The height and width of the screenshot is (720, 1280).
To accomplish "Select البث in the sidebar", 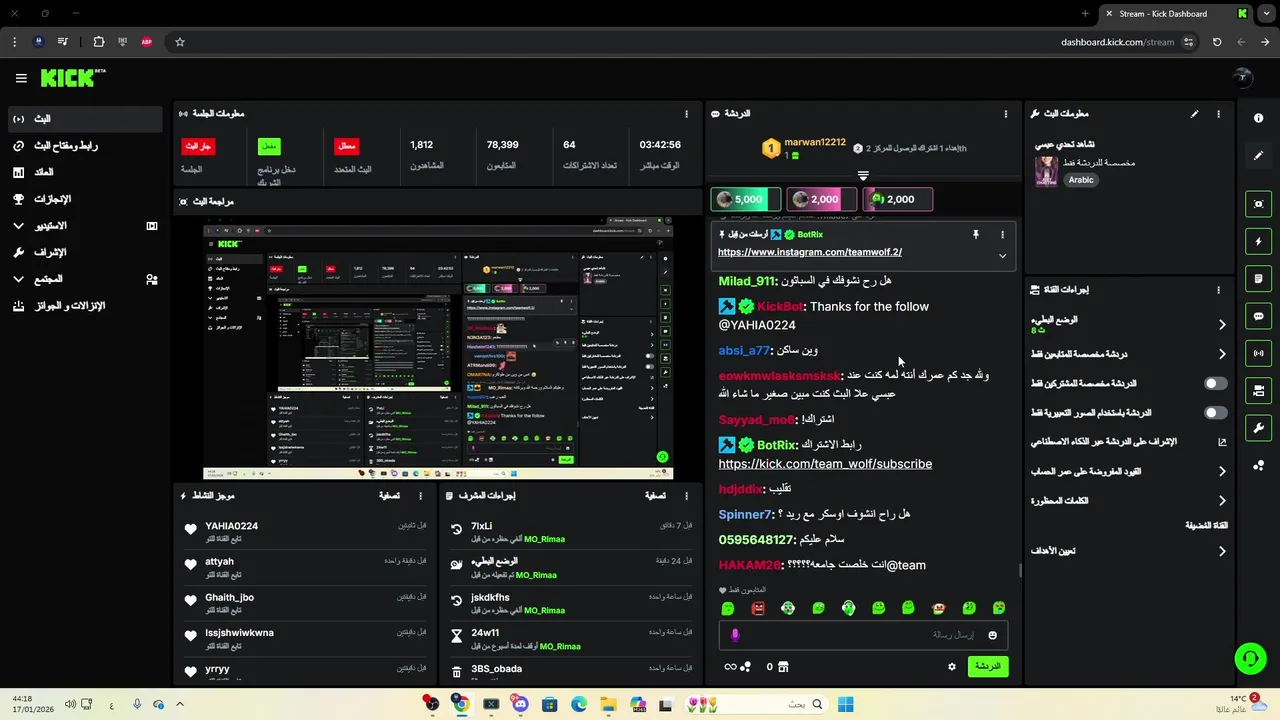I will [85, 119].
